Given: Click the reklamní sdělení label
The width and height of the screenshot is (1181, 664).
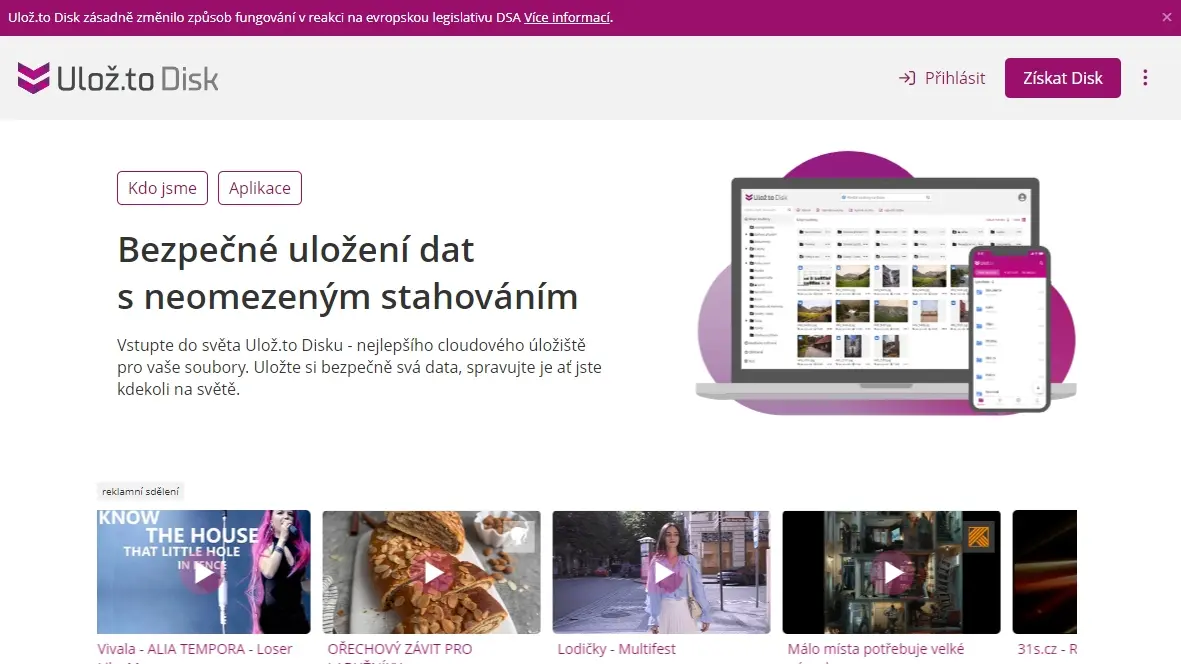Looking at the screenshot, I should 141,492.
